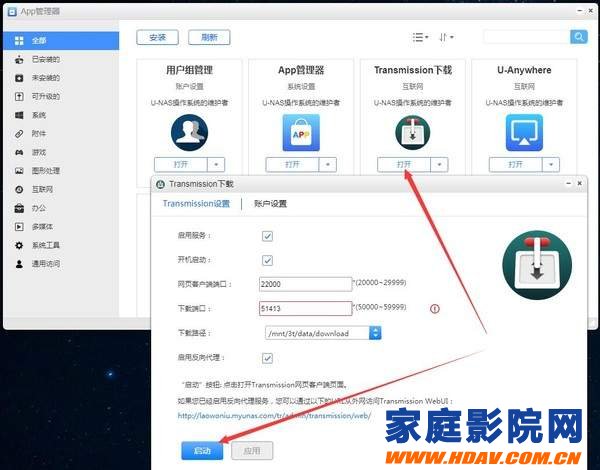Toggle the 启用反向代理 checkbox
Screen dimensions: 600x470
coord(267,359)
